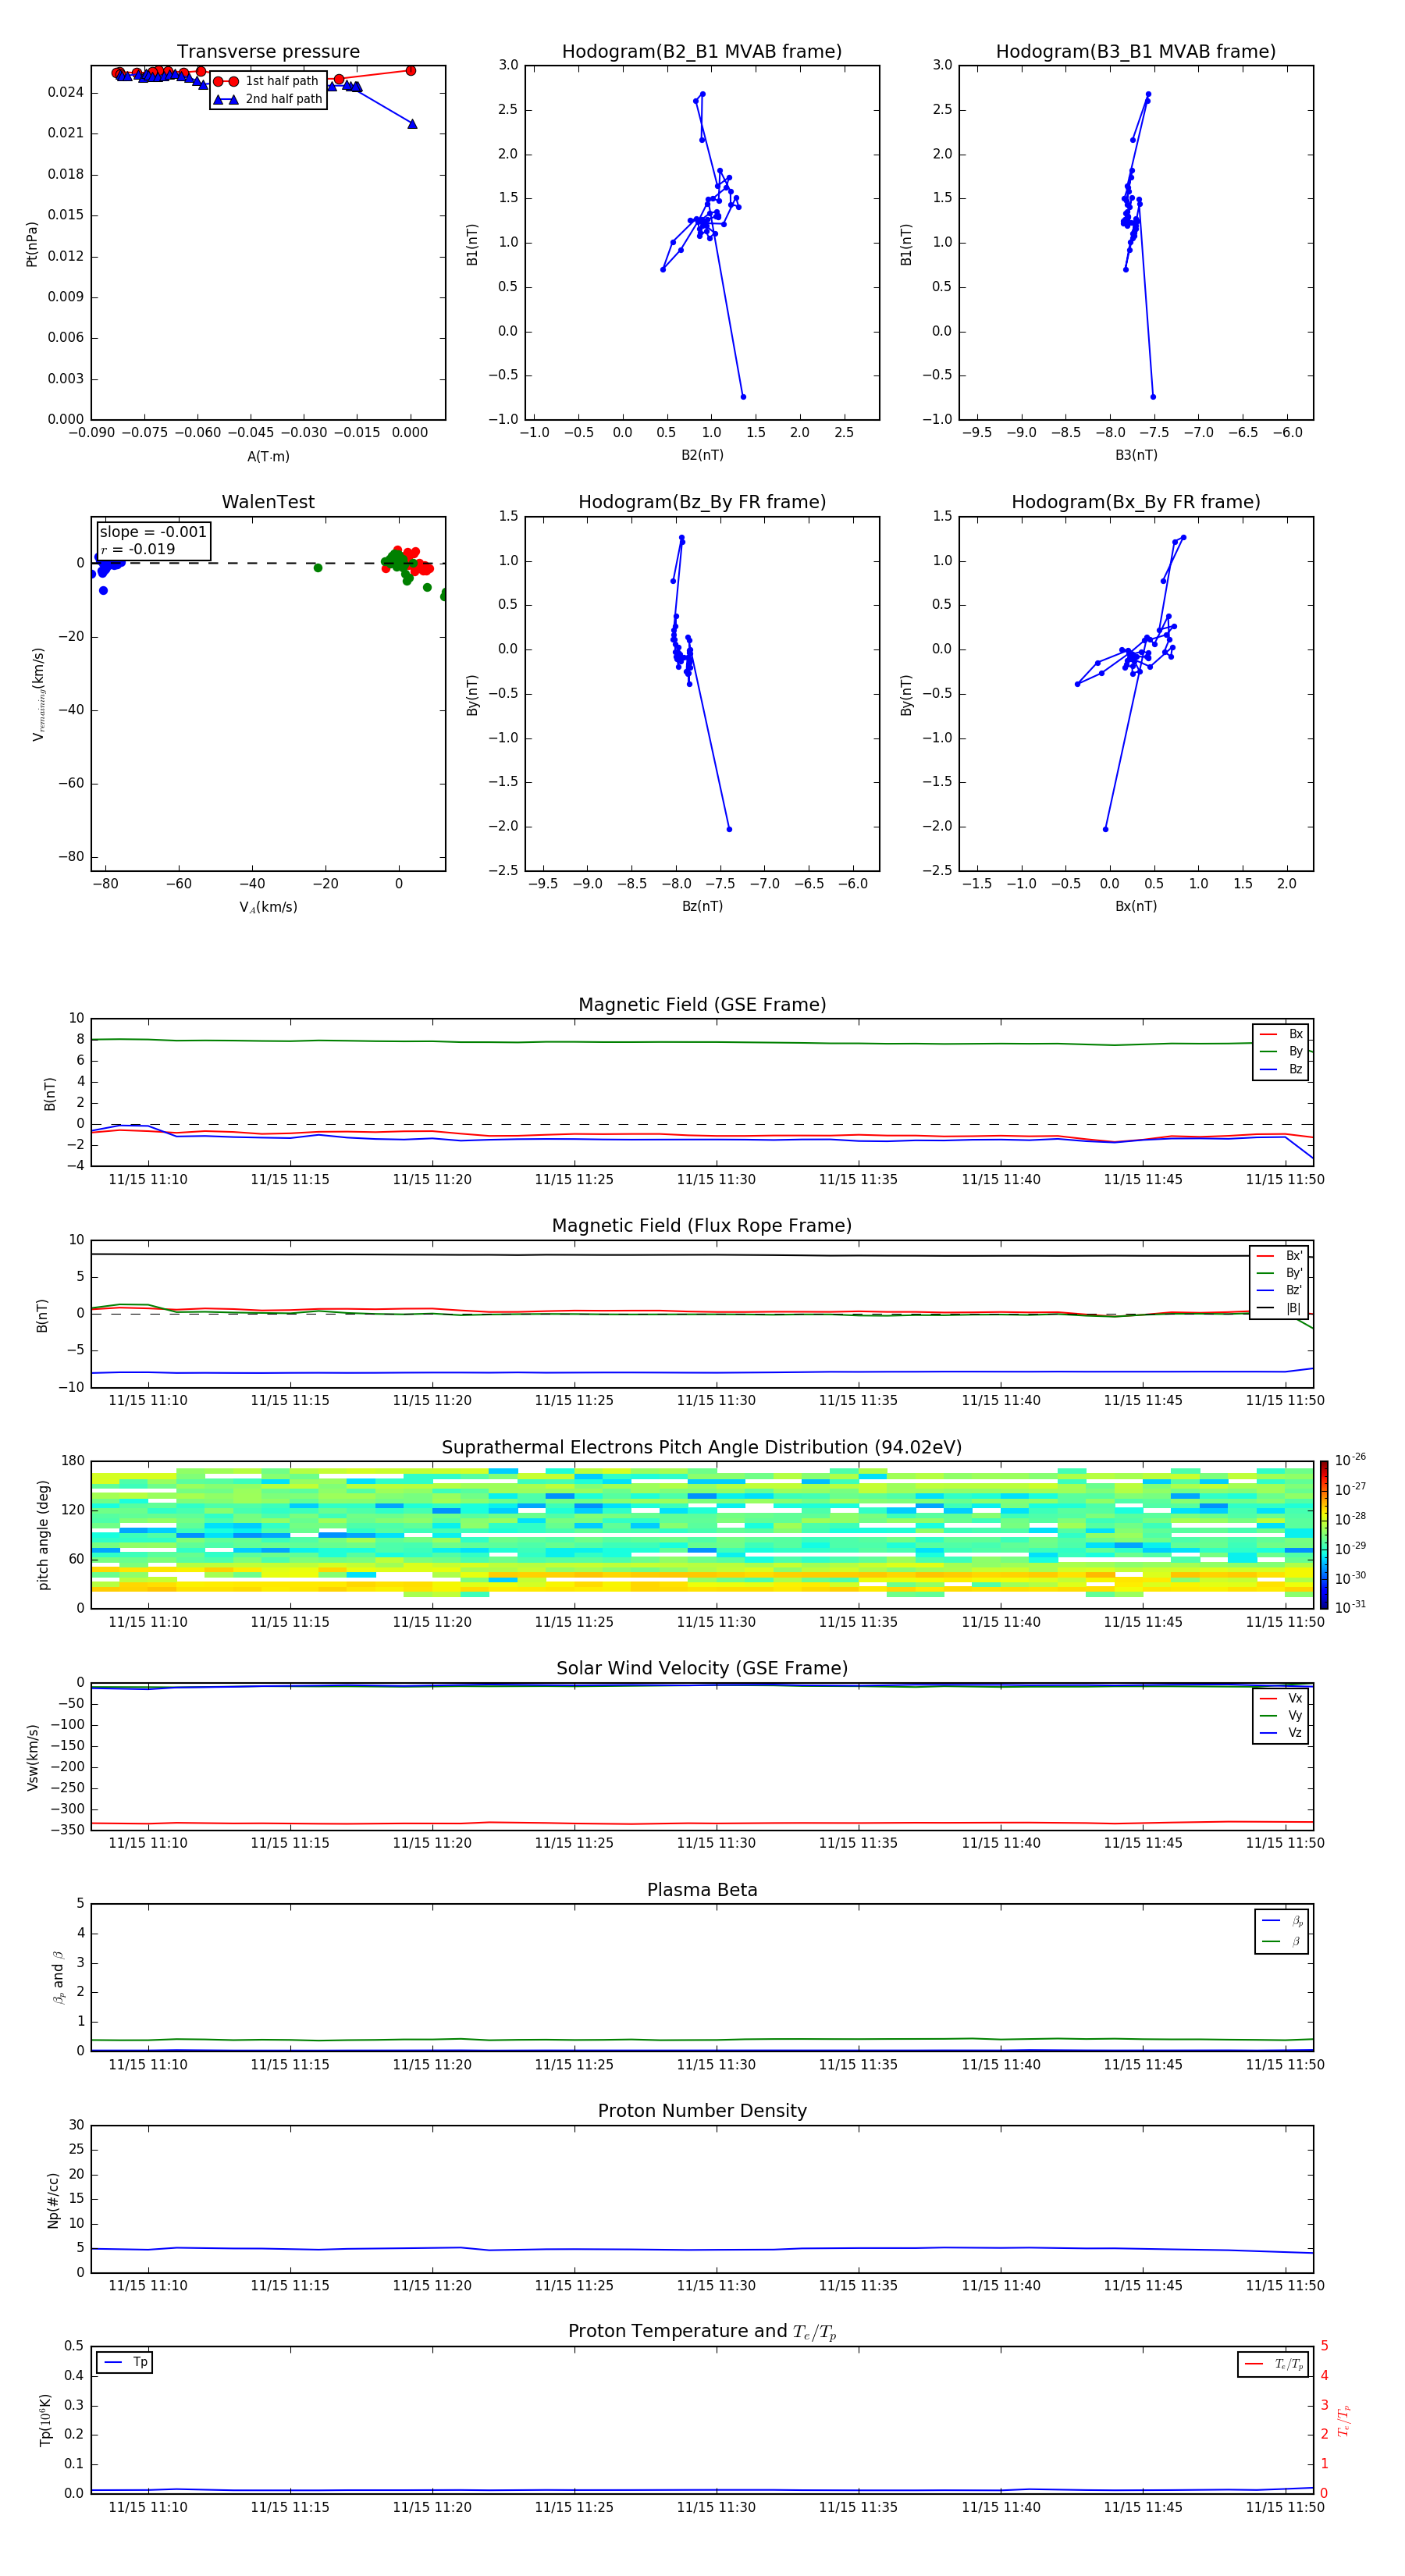Viewport: 1405px width, 2576px height.
Task: Click the Suprathermal Electrons Pitch Angle Distribution title
Action: tap(702, 1447)
